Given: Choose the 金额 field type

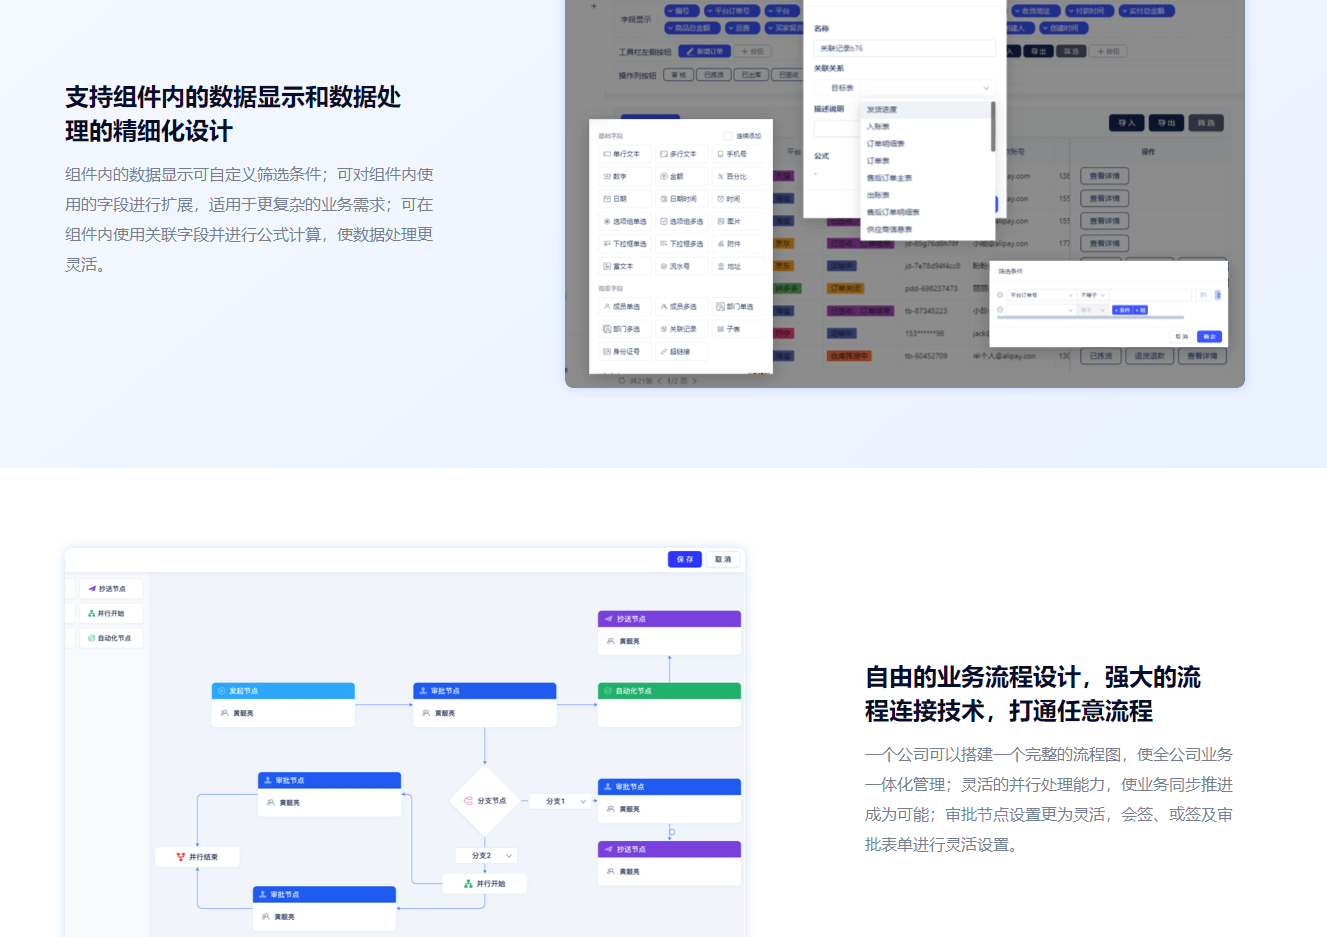Looking at the screenshot, I should click(682, 176).
